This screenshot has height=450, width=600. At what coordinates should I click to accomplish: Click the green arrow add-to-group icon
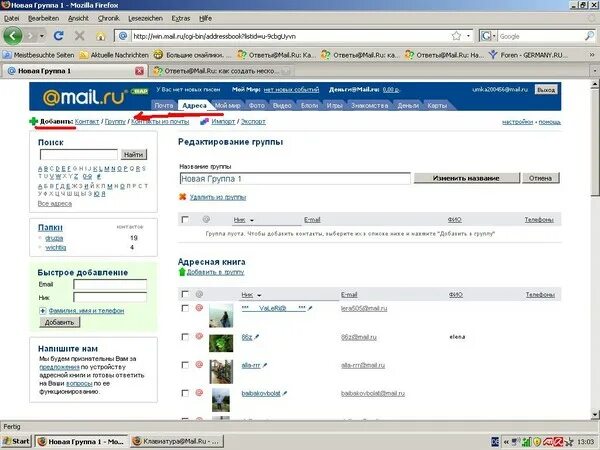pos(182,272)
